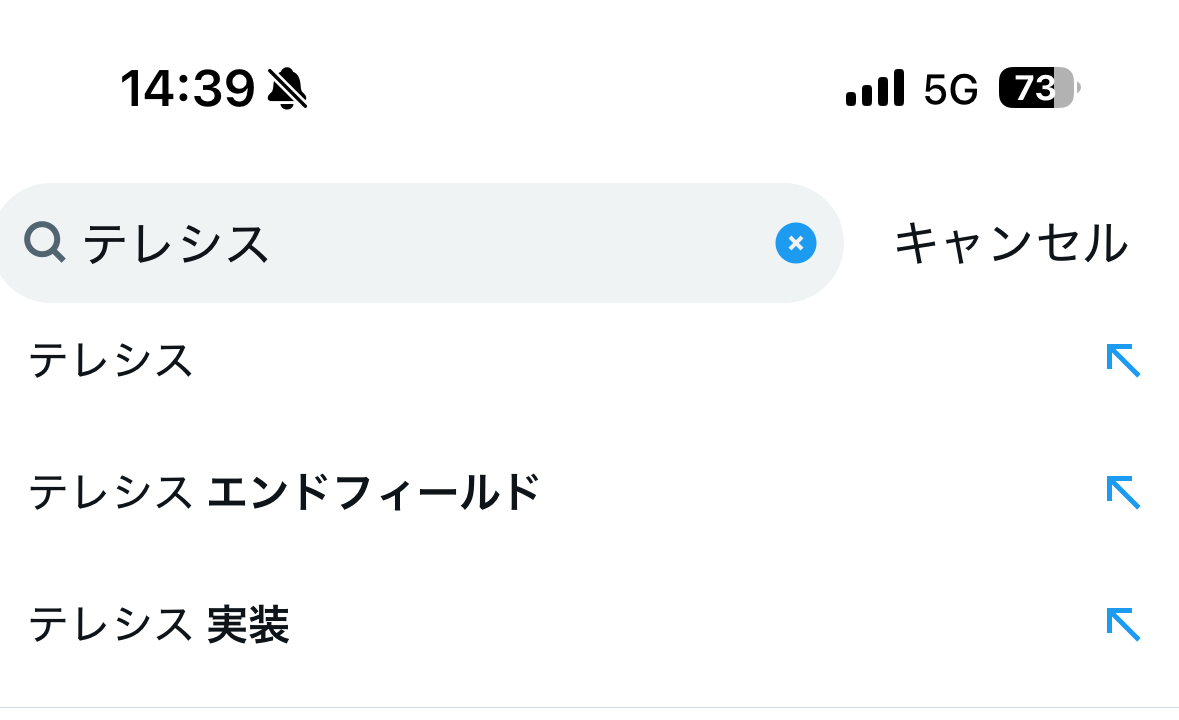Tap the typed テレシス text in search bar
This screenshot has height=720, width=1179.
click(x=177, y=243)
